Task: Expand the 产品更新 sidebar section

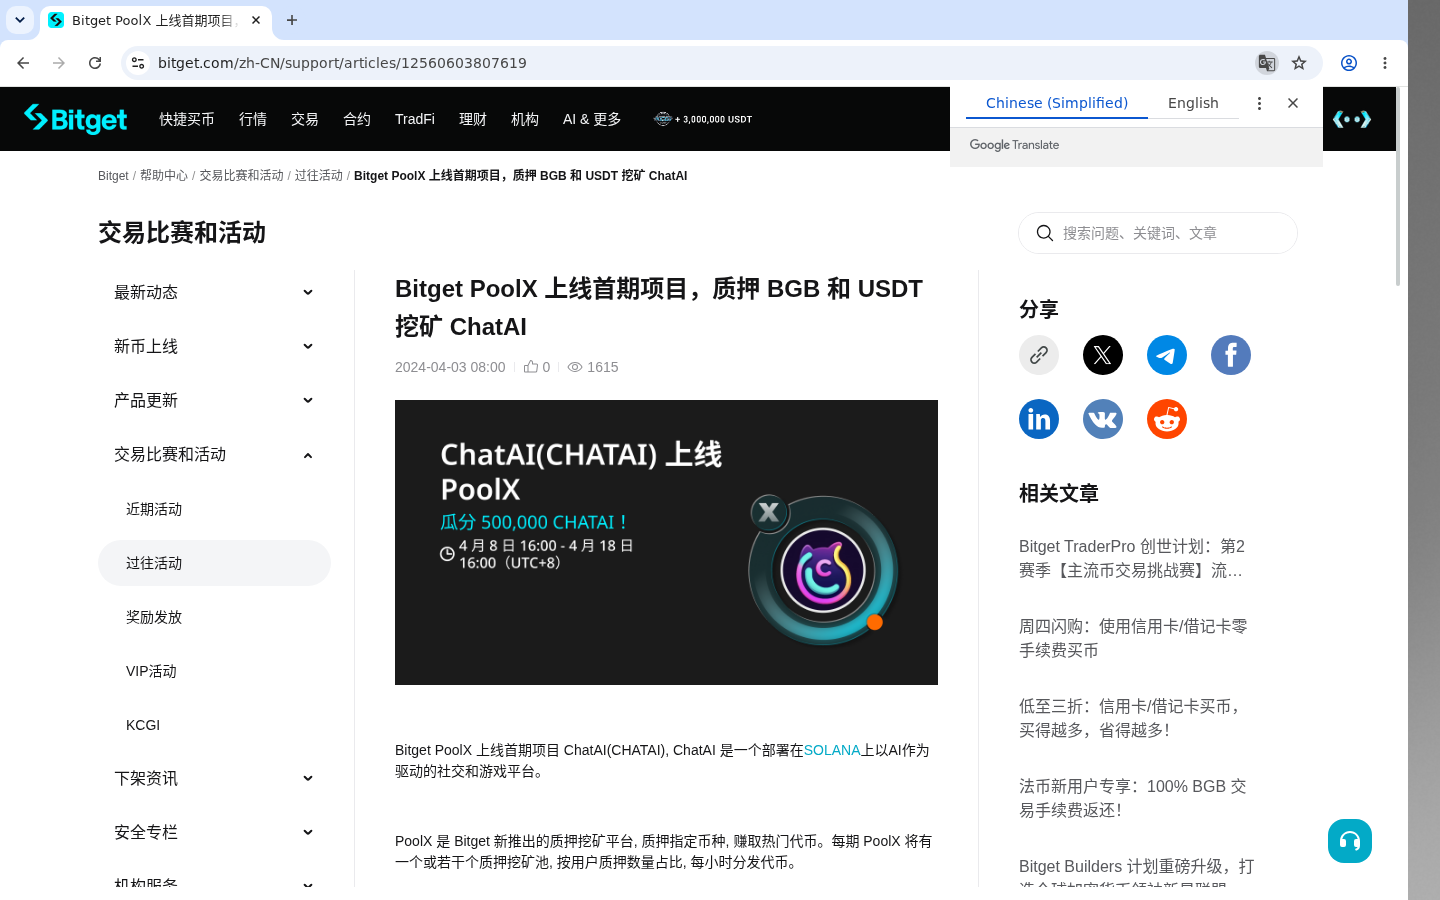Action: [214, 400]
